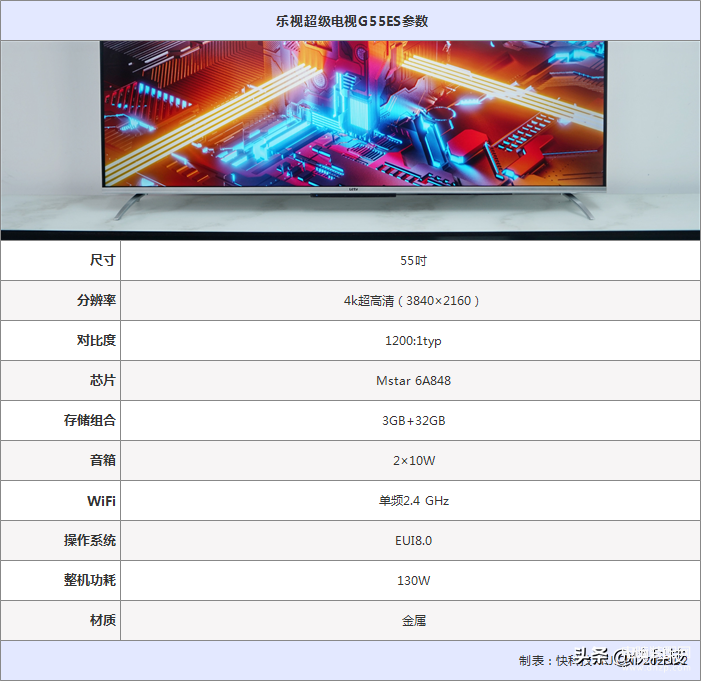
Task: Click the '1200:1typ' value
Action: point(413,341)
